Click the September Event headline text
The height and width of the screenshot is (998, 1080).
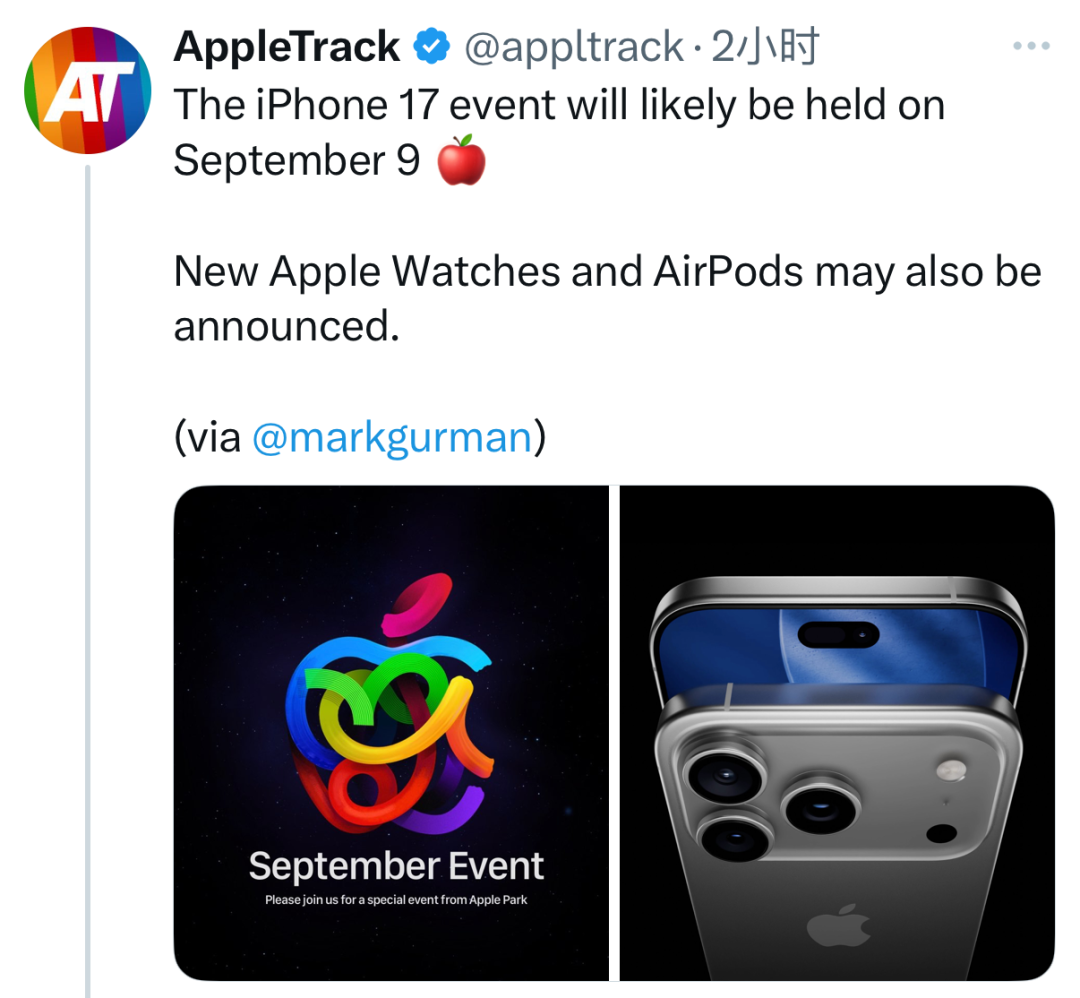[x=396, y=866]
